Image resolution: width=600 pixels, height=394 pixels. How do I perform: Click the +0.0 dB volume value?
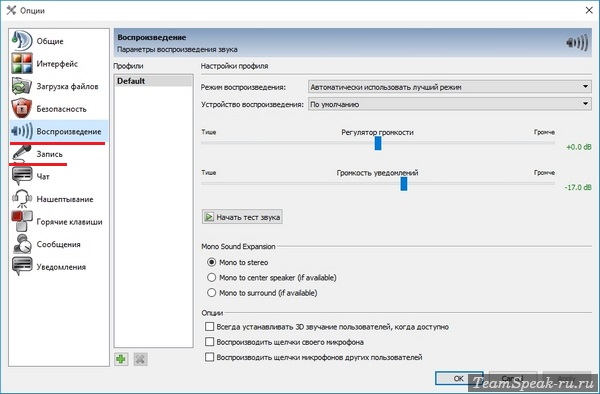(x=579, y=147)
